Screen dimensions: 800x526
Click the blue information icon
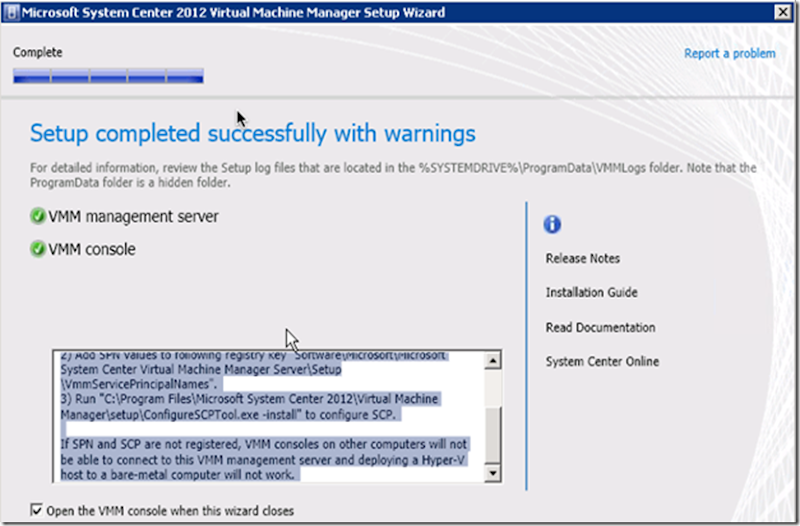(x=552, y=224)
